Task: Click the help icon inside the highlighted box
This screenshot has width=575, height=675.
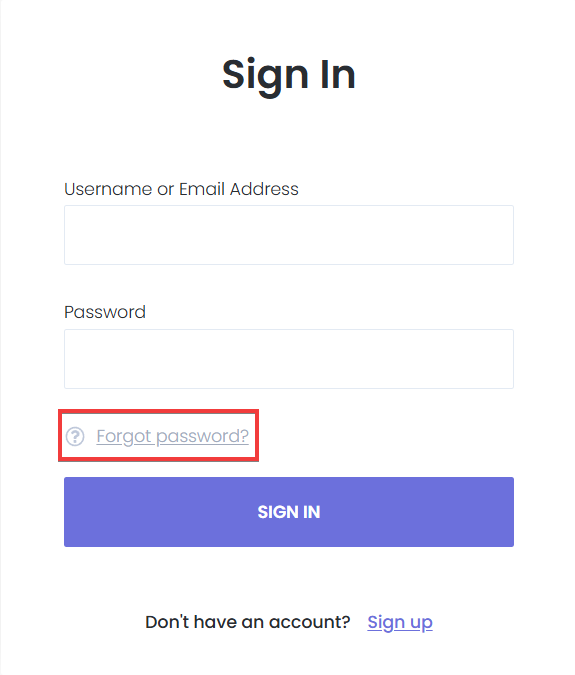Action: pyautogui.click(x=75, y=437)
